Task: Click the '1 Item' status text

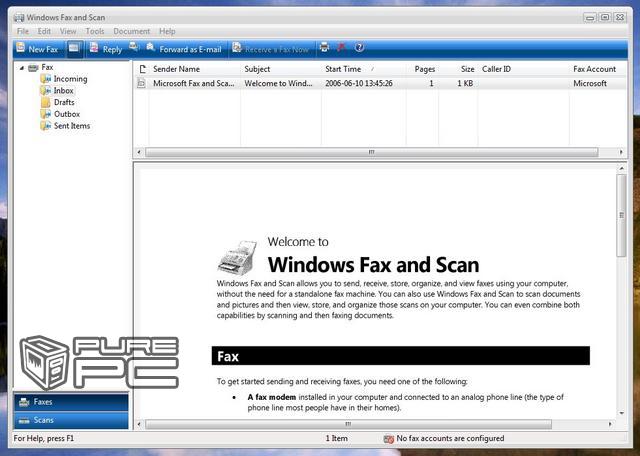Action: [337, 438]
